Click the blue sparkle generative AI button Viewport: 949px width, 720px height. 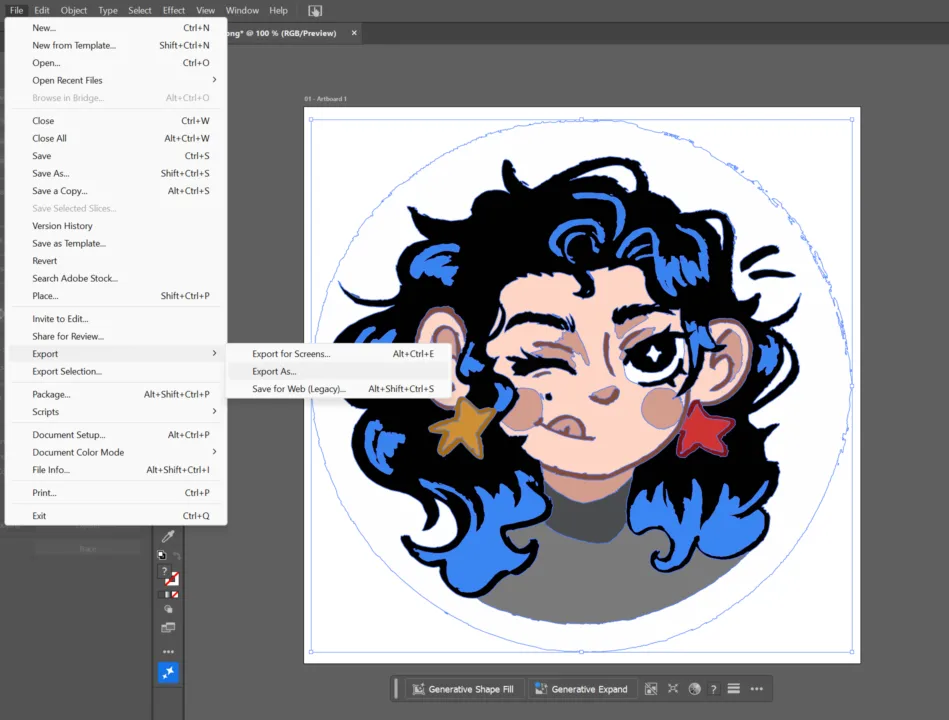tap(168, 672)
